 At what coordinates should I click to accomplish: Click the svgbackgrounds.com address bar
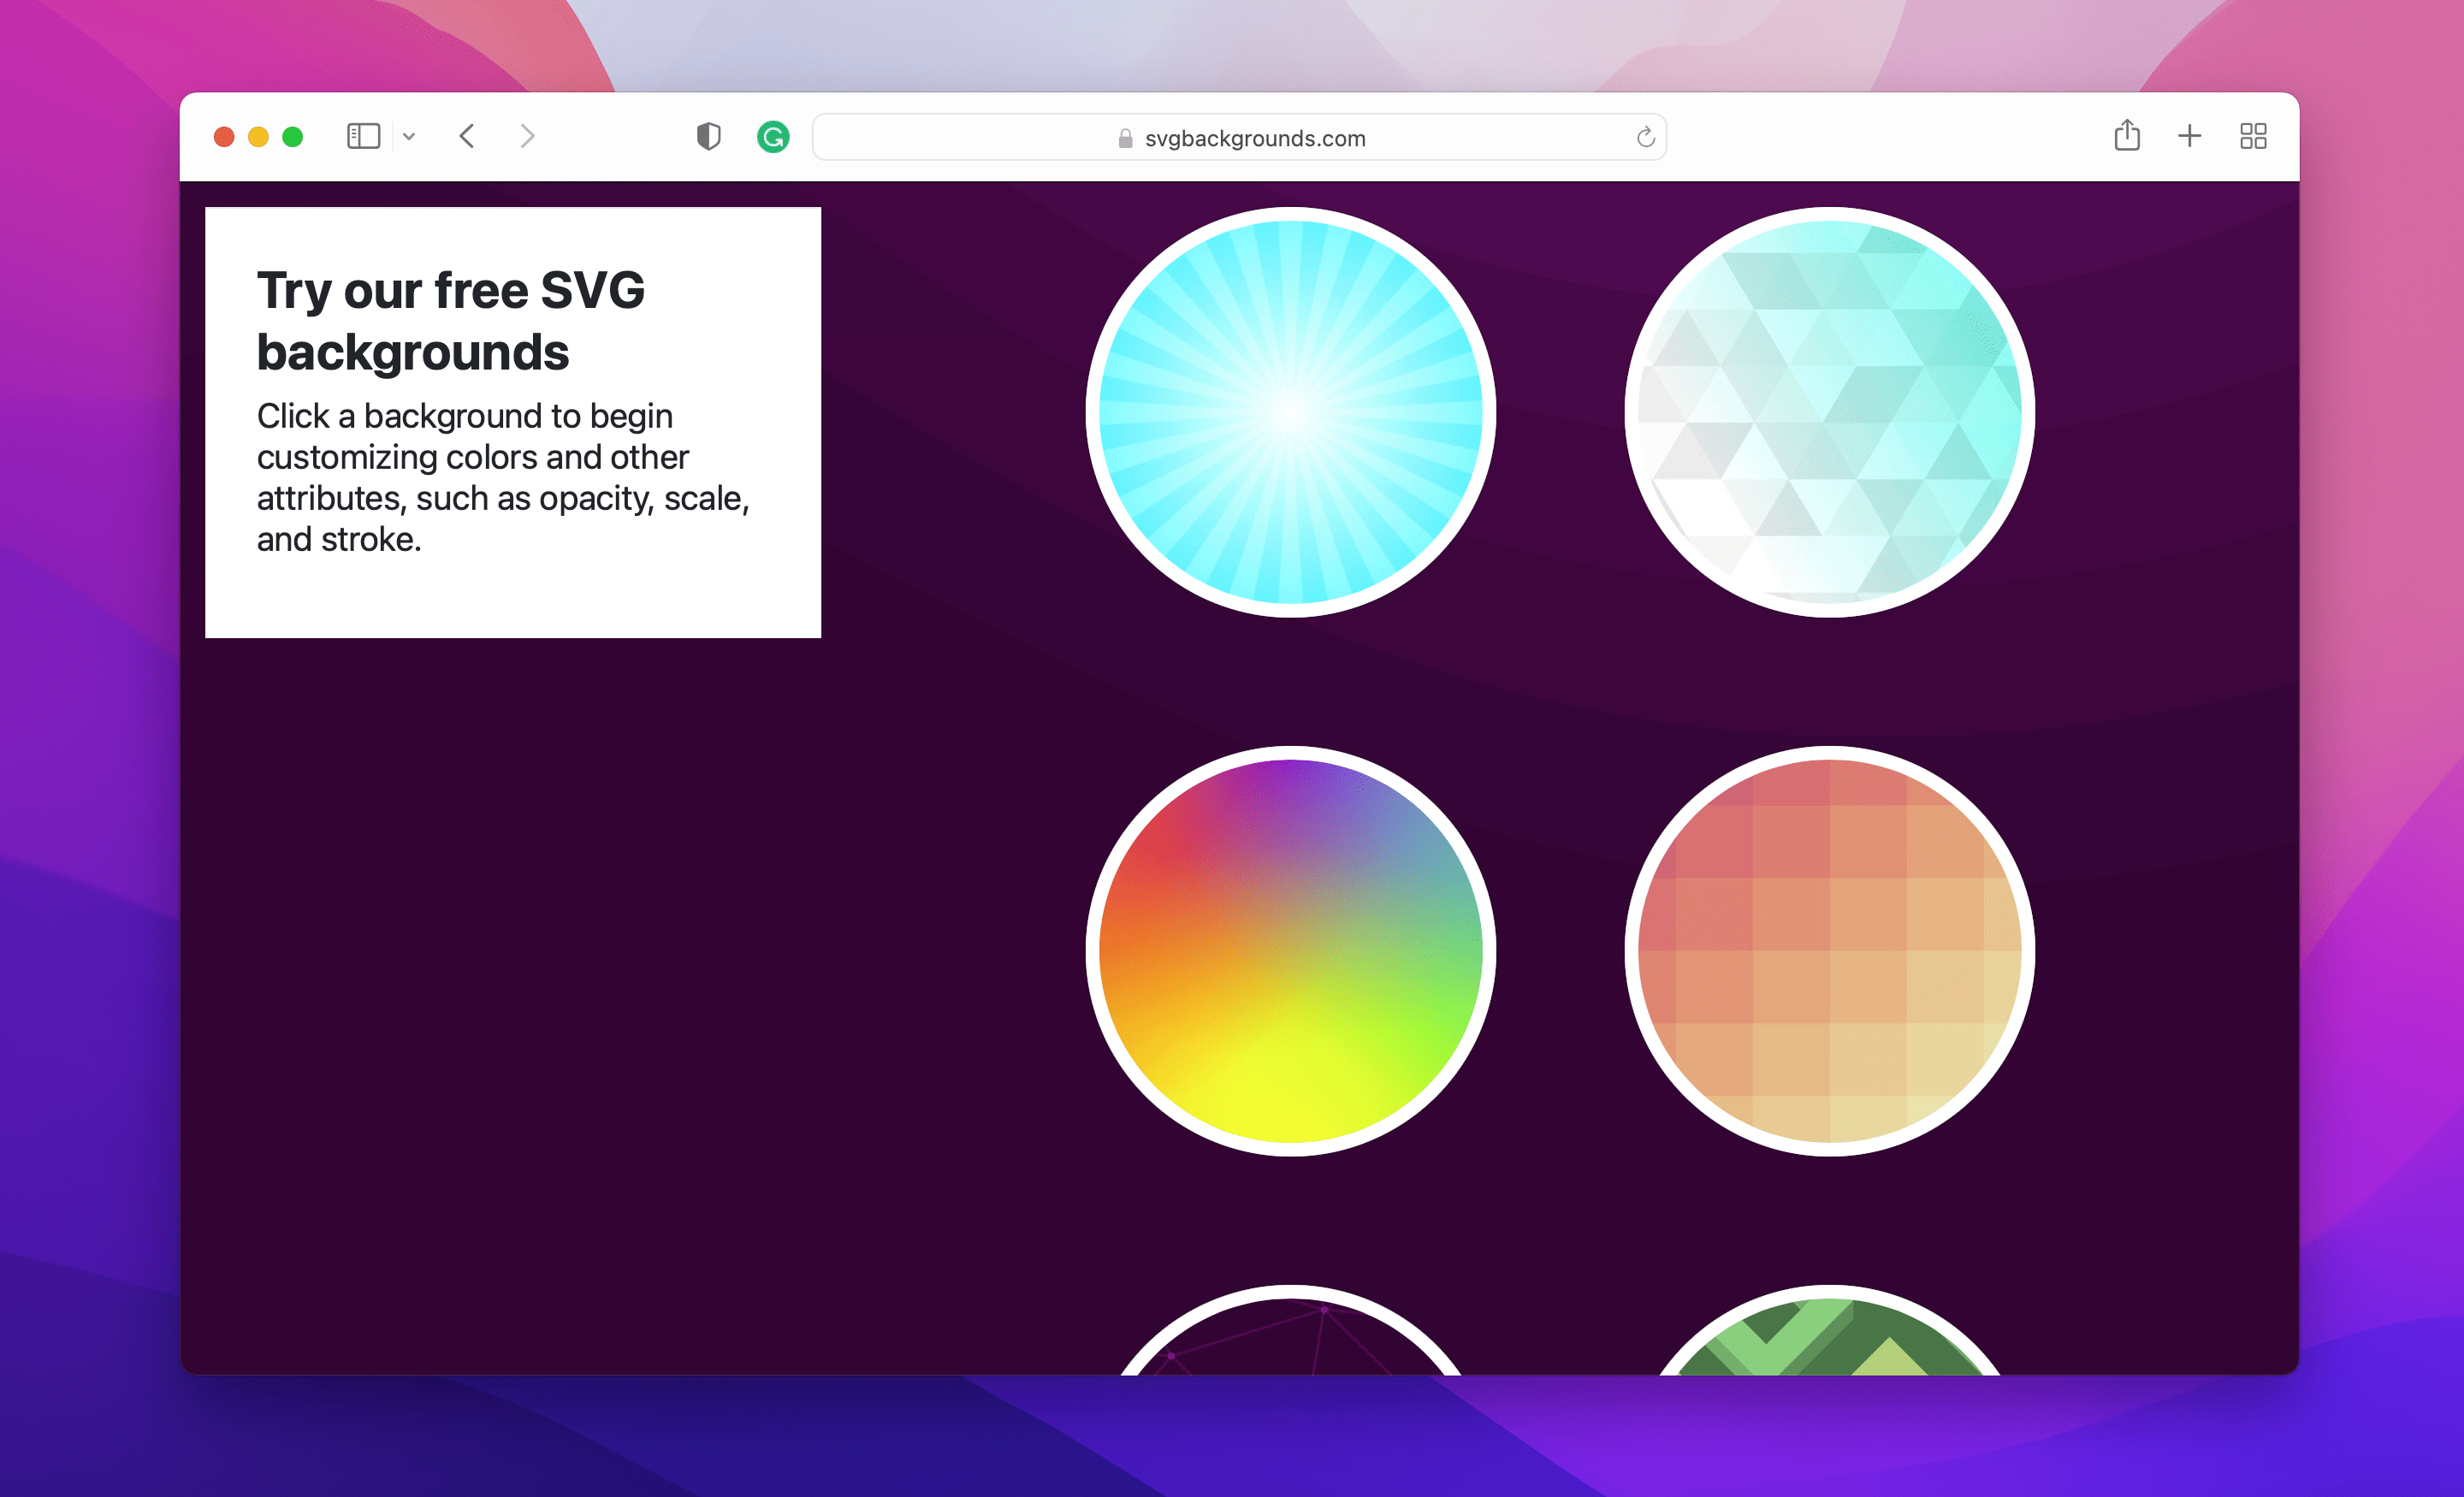[1239, 137]
